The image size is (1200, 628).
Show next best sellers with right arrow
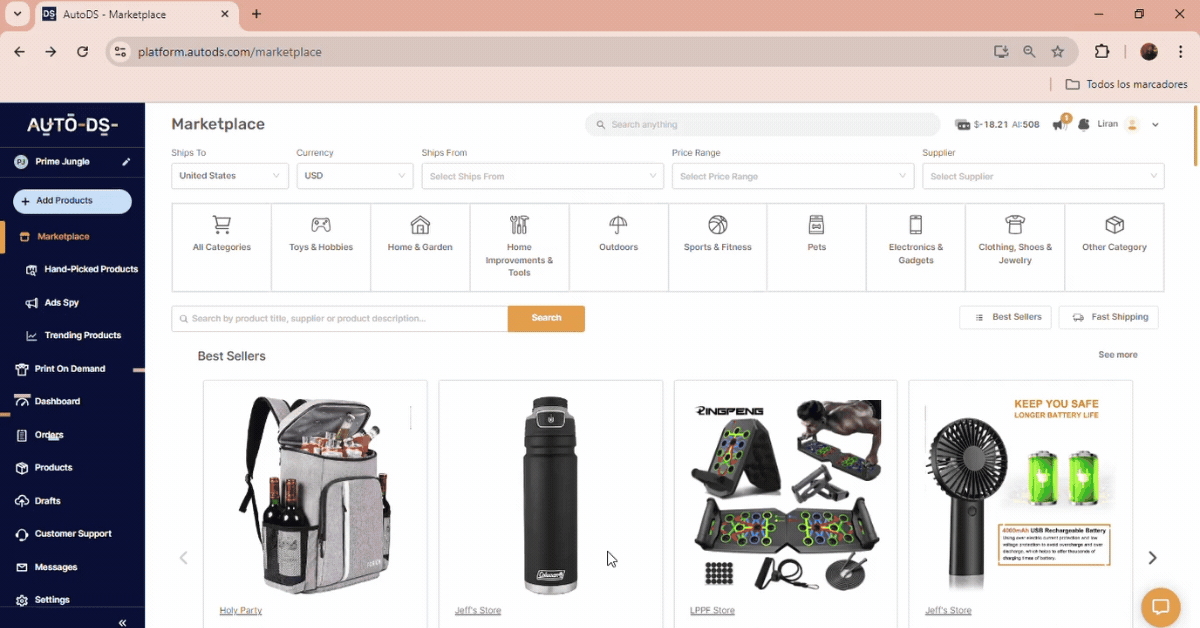pos(1152,558)
